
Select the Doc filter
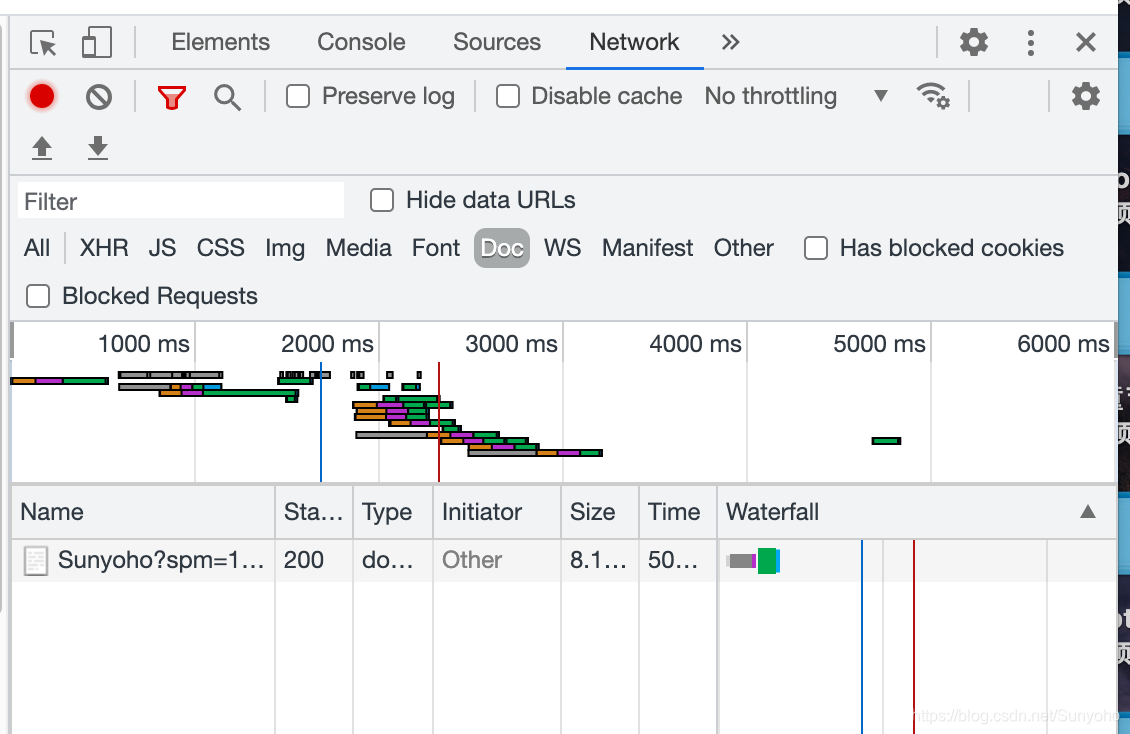[x=502, y=248]
